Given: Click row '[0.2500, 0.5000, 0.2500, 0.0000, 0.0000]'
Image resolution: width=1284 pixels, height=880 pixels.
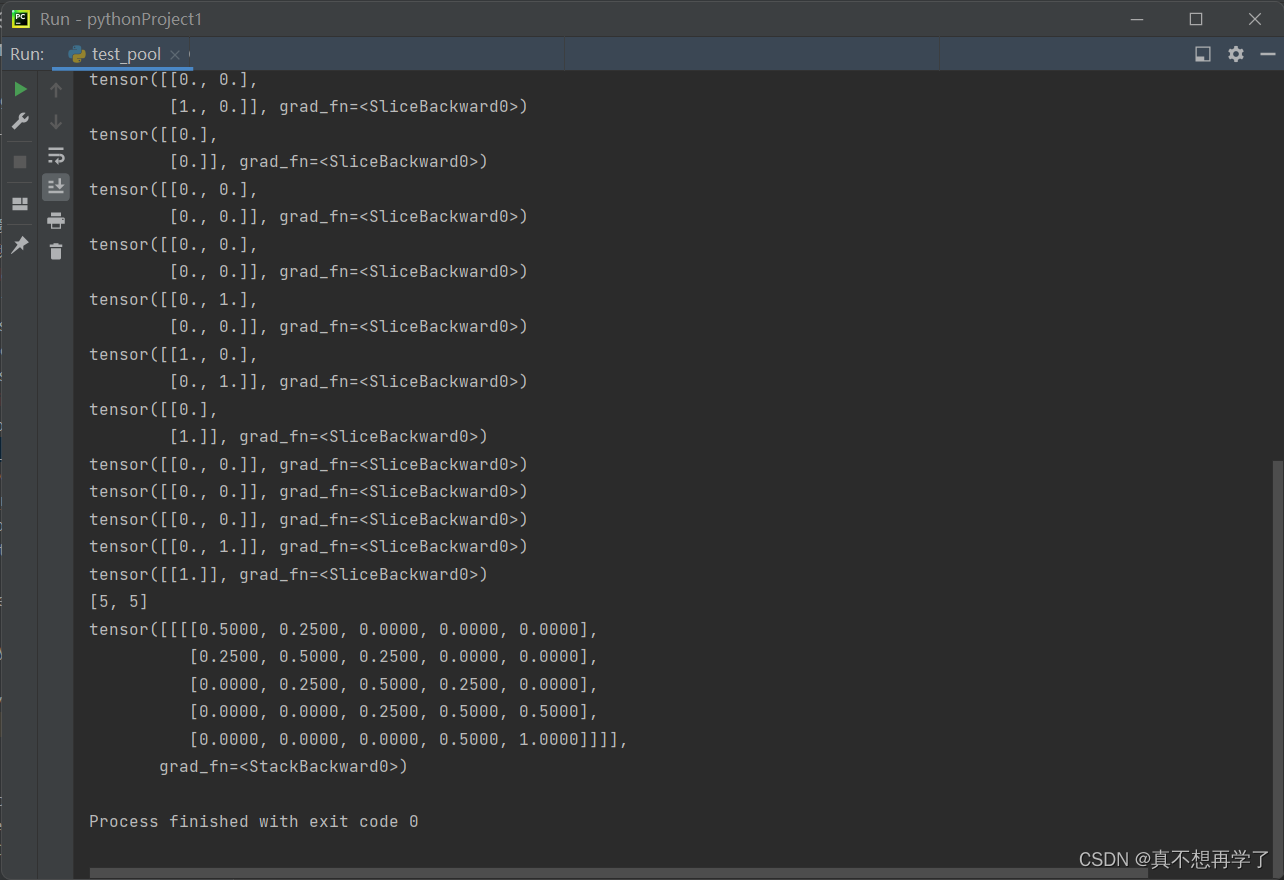Looking at the screenshot, I should (393, 656).
